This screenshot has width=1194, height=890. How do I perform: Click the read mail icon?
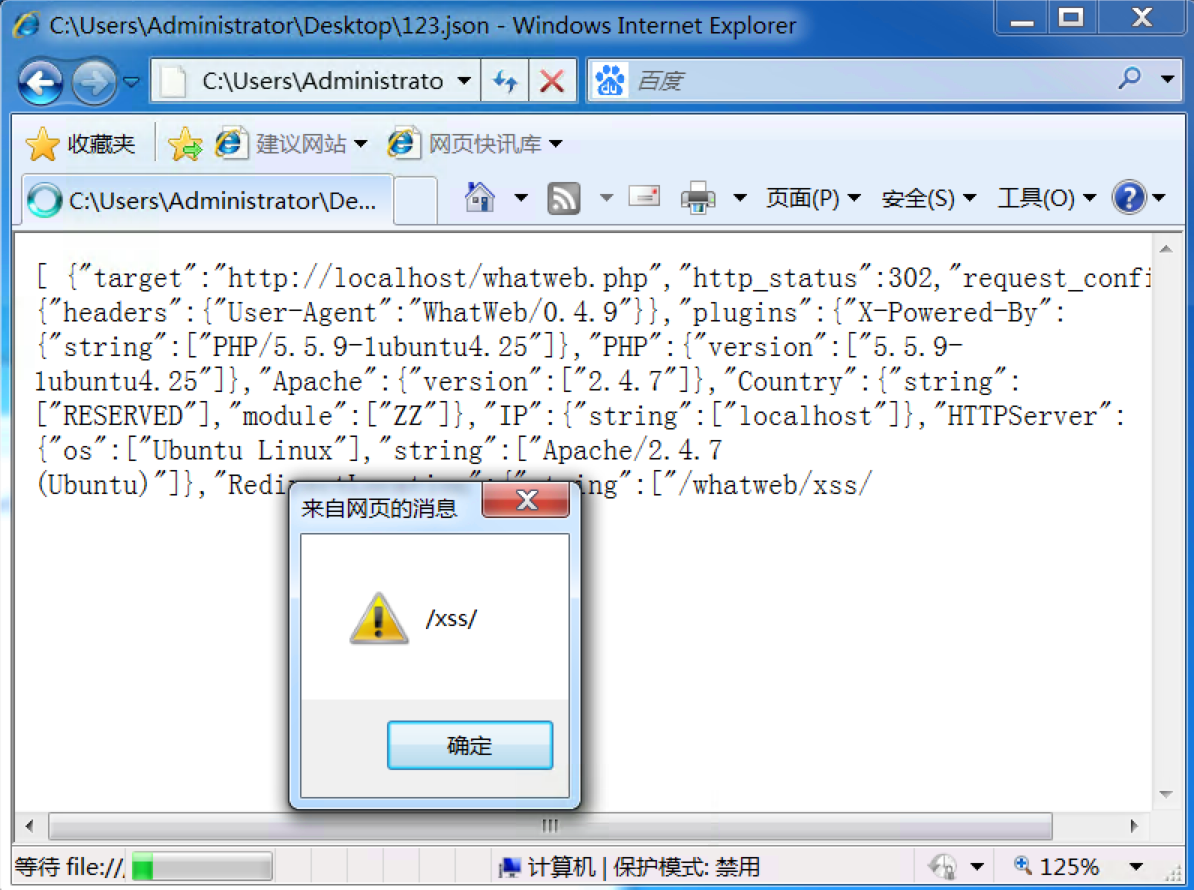(x=644, y=197)
